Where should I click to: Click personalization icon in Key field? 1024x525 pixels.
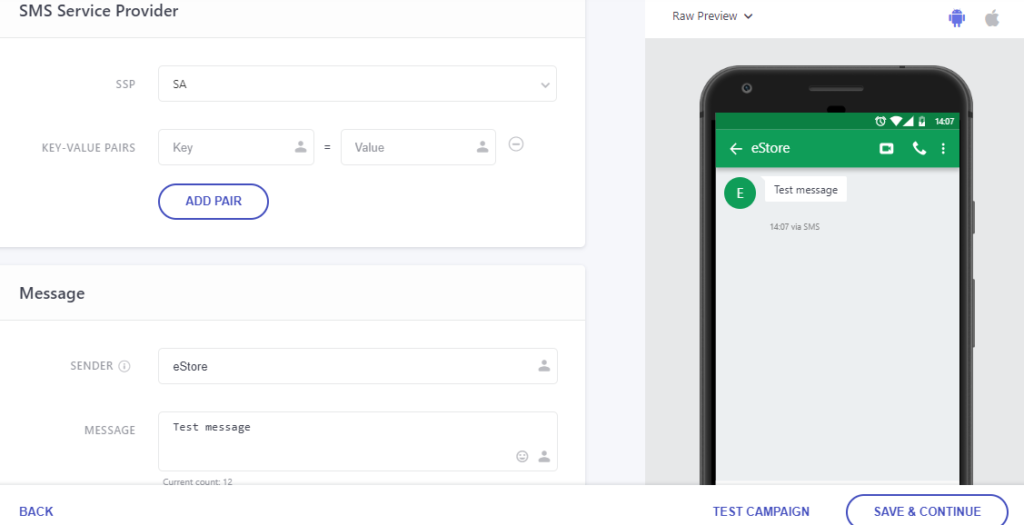(x=300, y=147)
